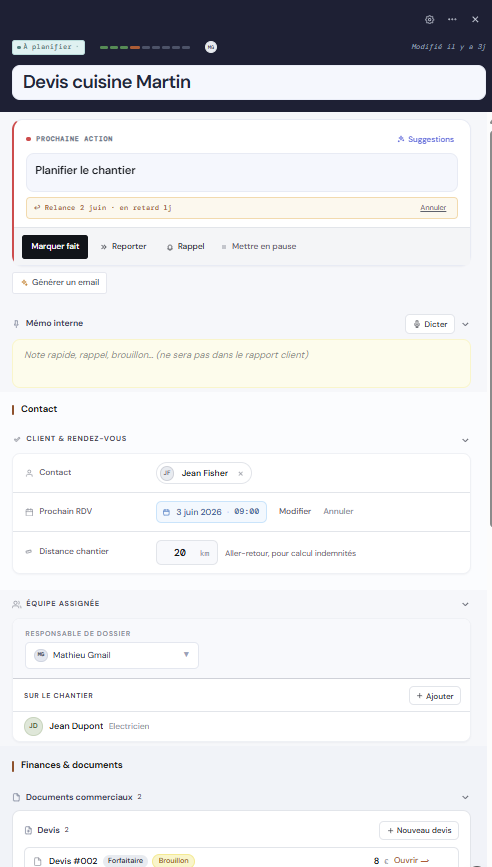
Task: Remove Jean Fisher contact with x icon
Action: tap(240, 473)
